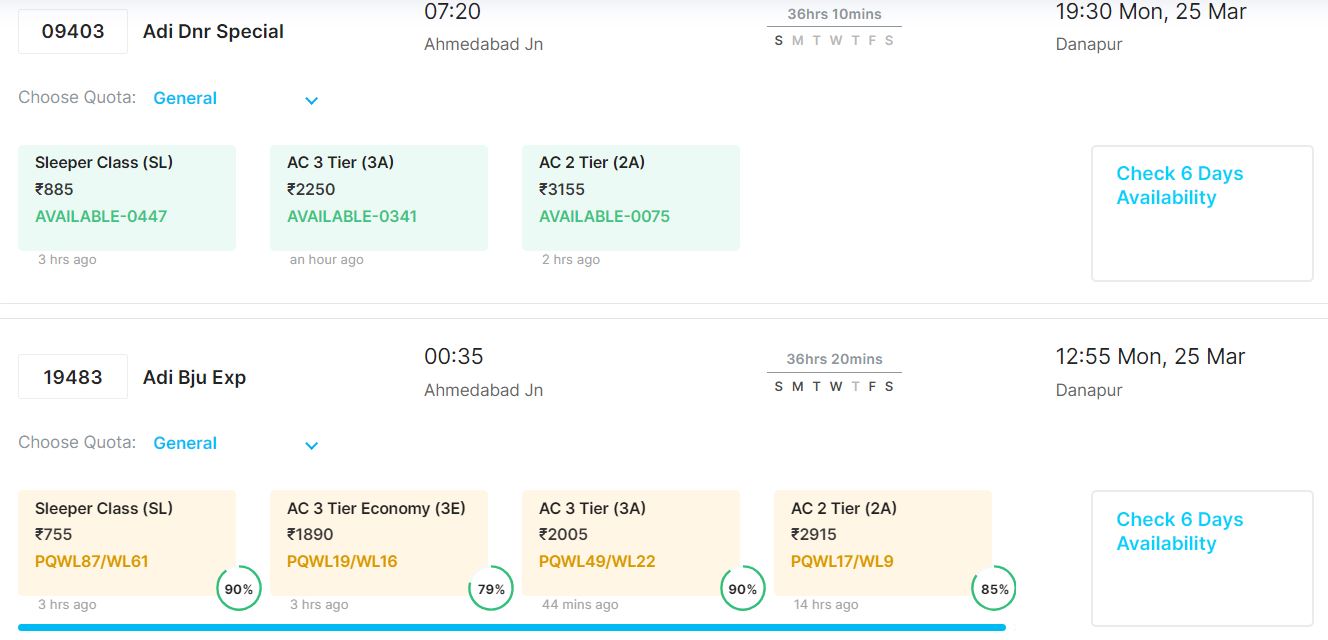
Task: Open the Quota dropdown for Adi Dnr Special
Action: pos(311,100)
